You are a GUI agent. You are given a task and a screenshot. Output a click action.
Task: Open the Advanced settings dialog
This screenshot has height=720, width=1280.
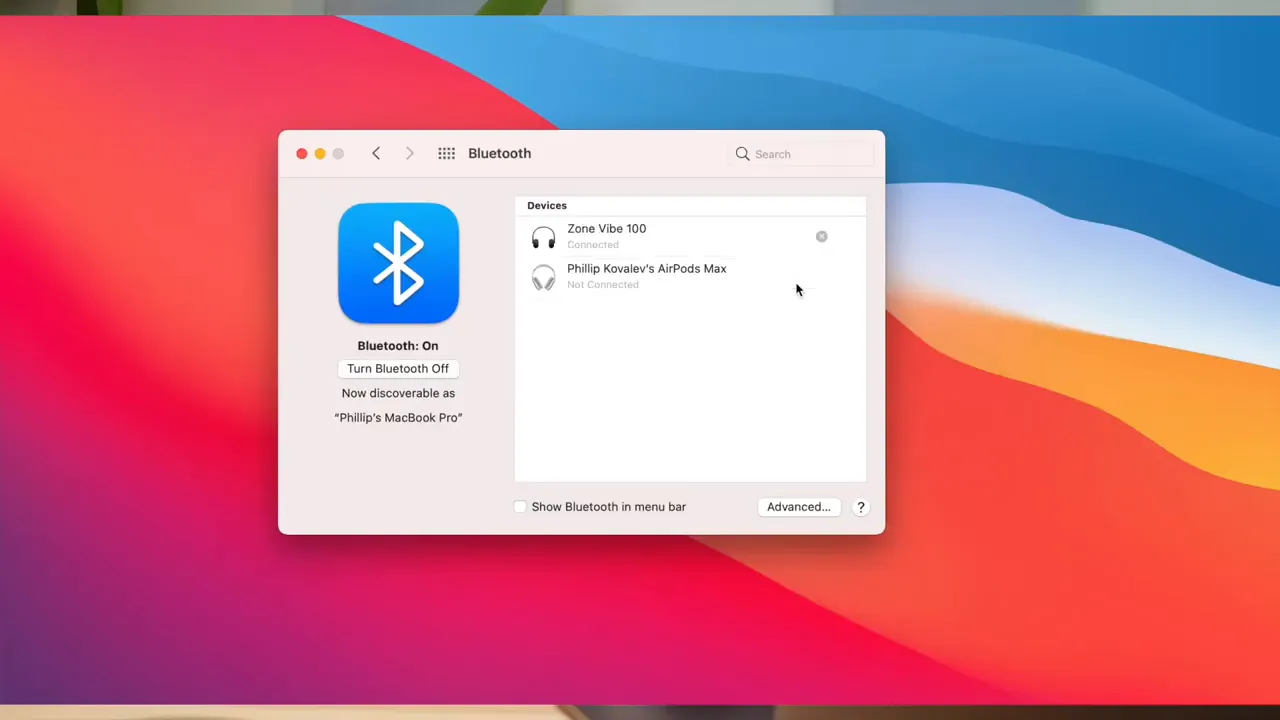[x=798, y=507]
